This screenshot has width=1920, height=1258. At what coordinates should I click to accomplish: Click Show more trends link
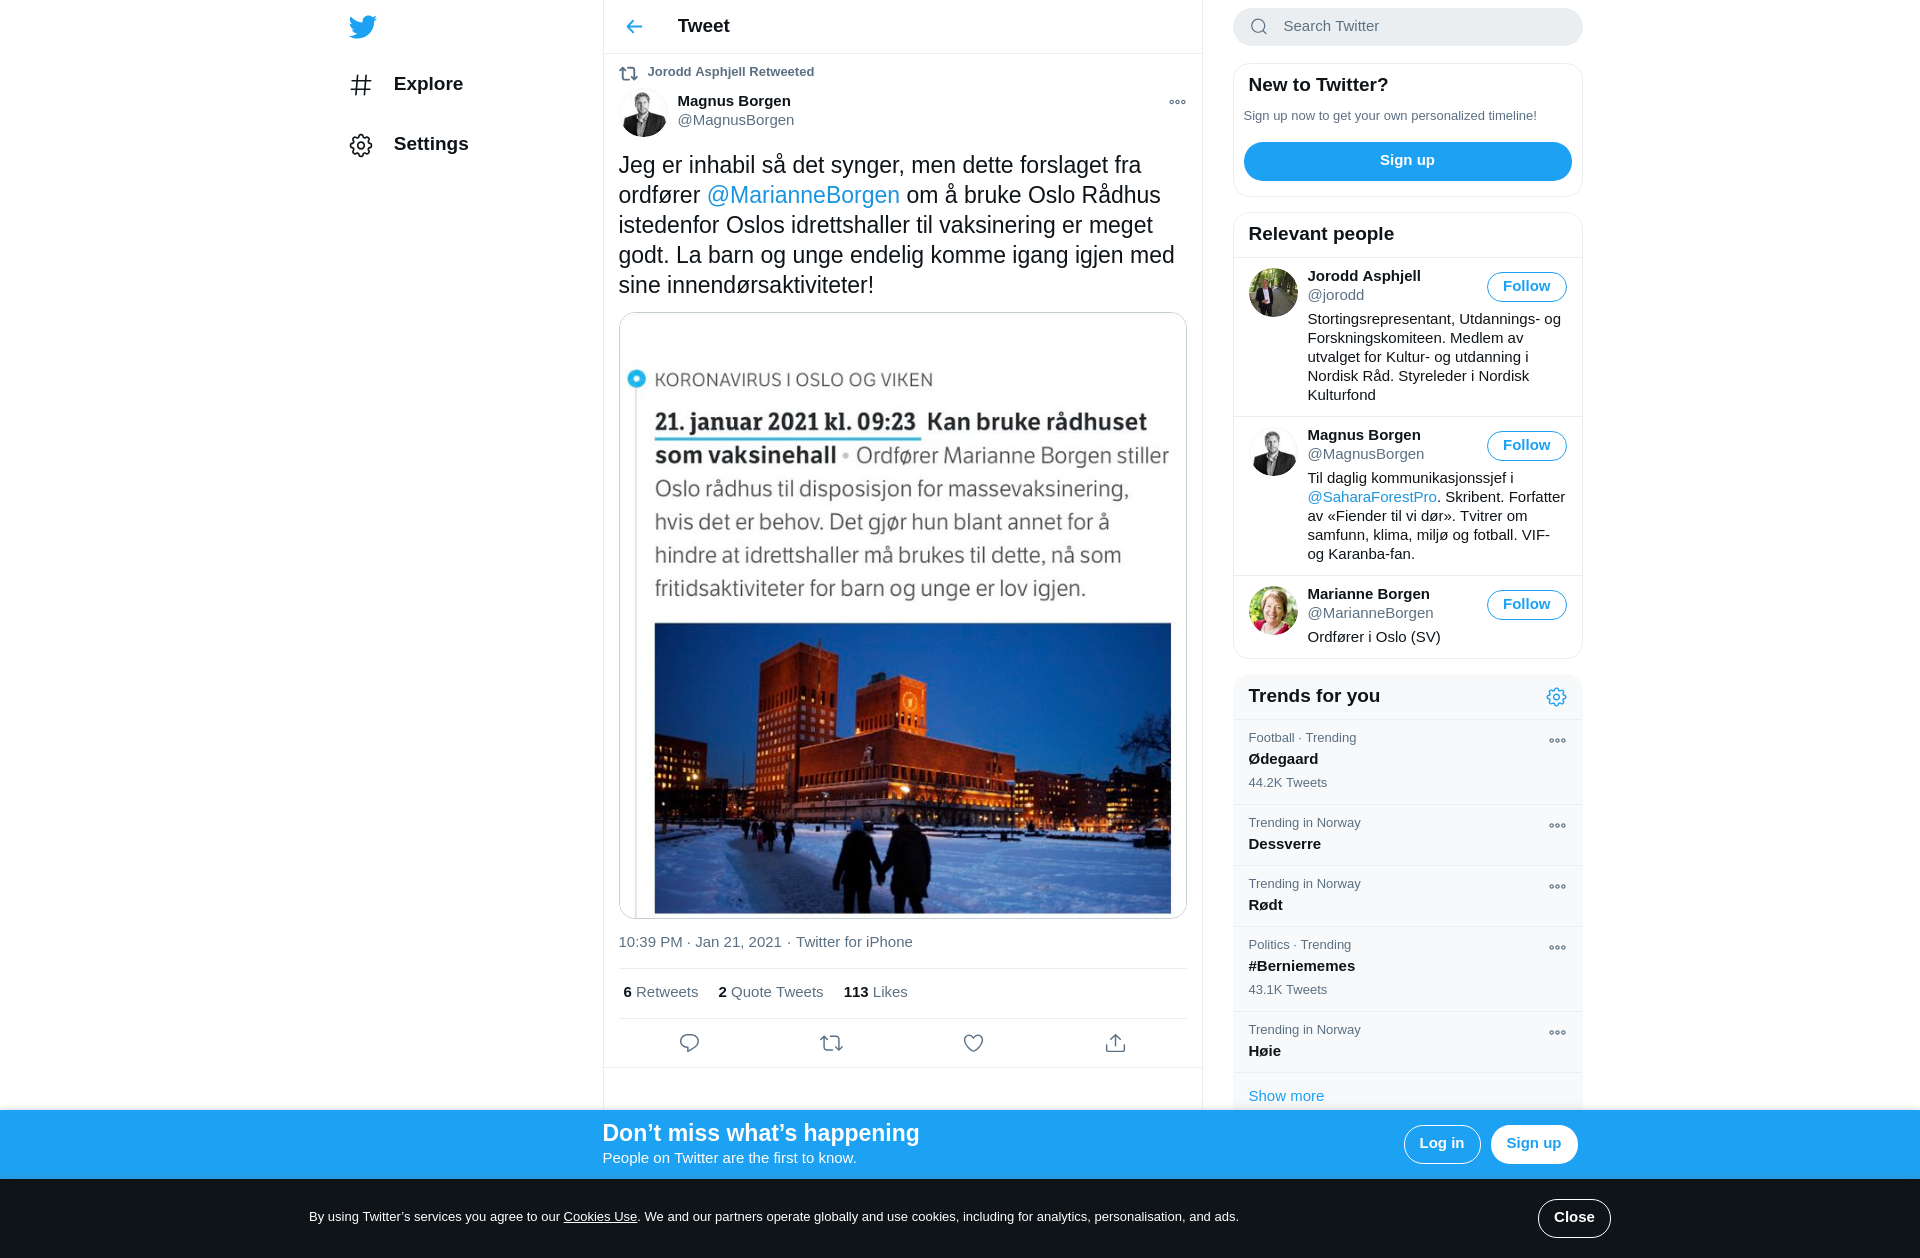[x=1286, y=1096]
